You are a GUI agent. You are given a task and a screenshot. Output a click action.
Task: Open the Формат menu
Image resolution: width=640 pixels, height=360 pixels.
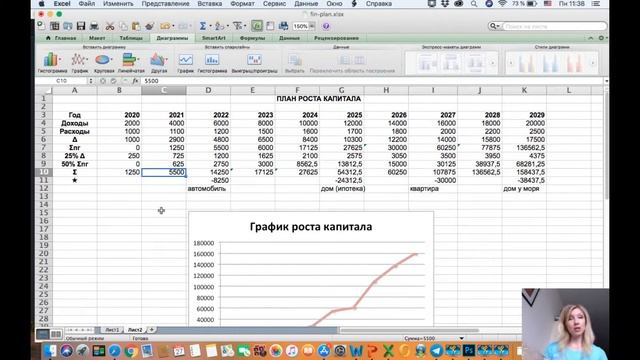click(242, 4)
